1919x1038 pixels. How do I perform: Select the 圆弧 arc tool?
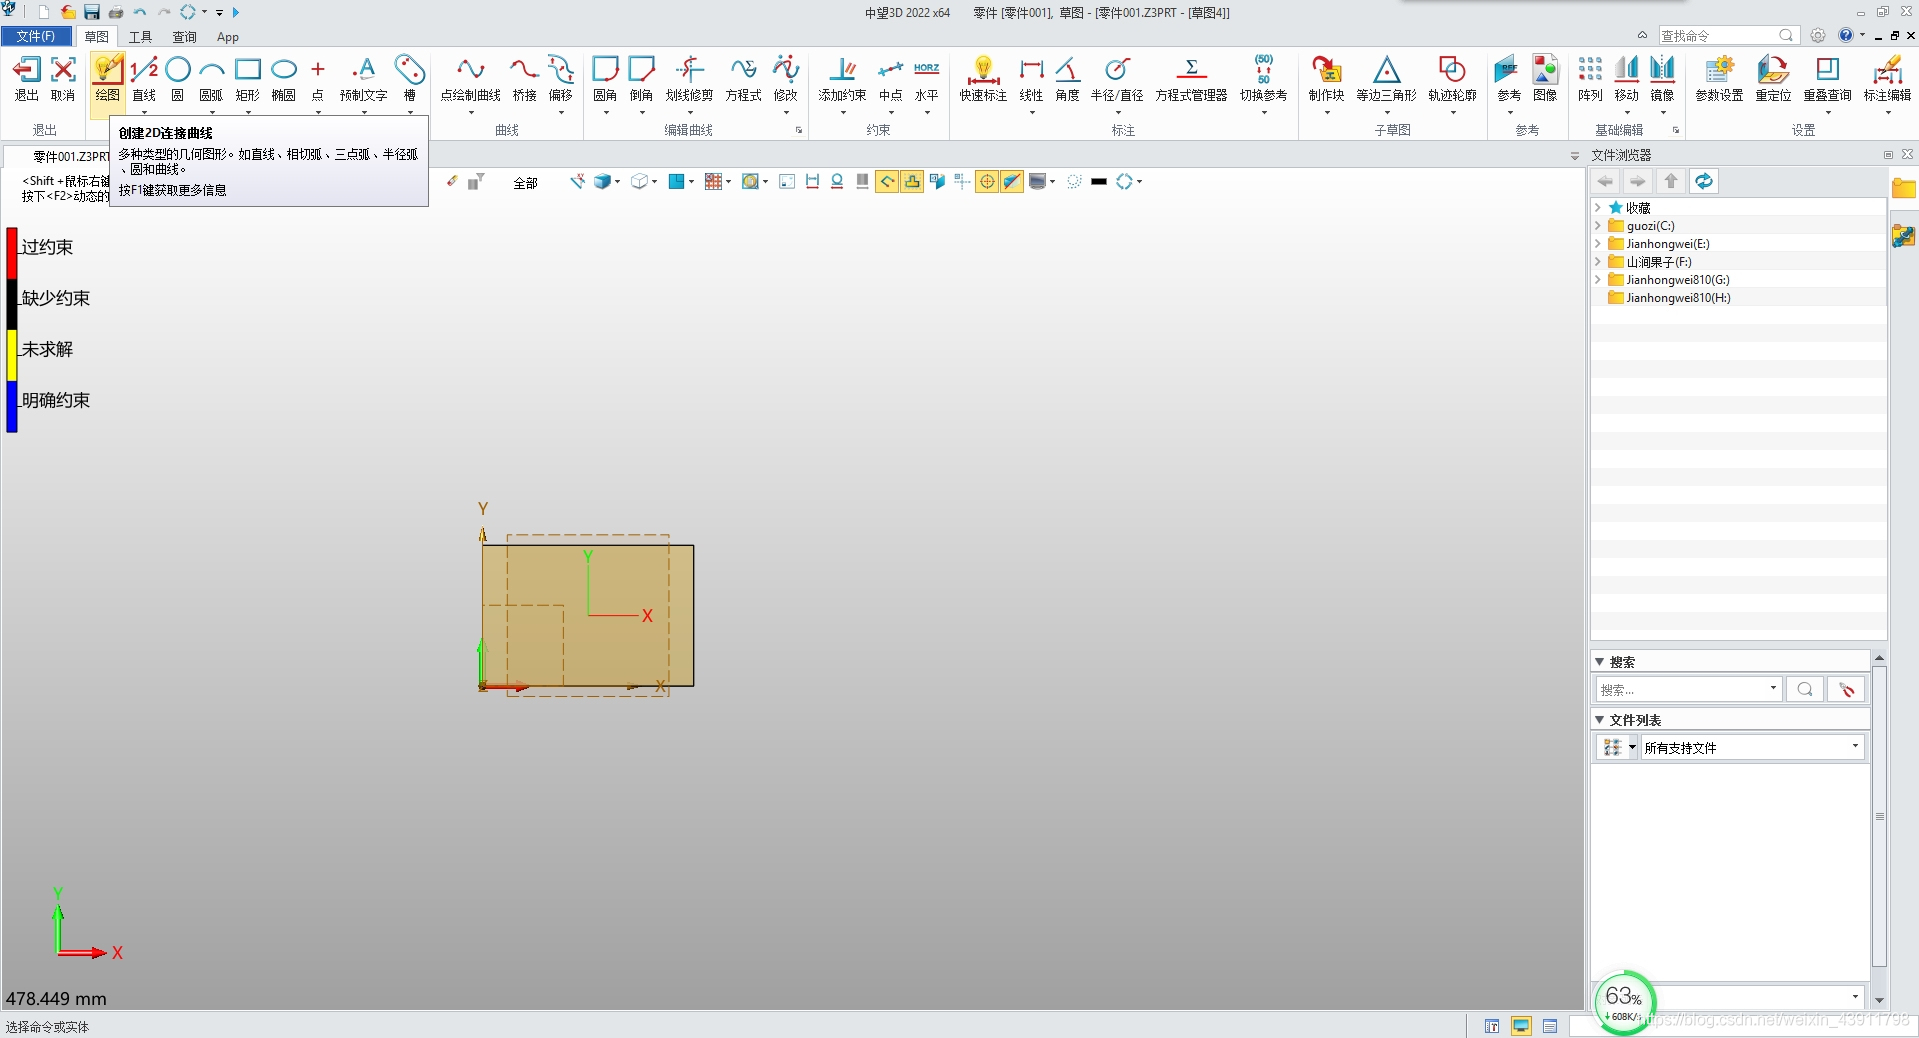[x=211, y=78]
